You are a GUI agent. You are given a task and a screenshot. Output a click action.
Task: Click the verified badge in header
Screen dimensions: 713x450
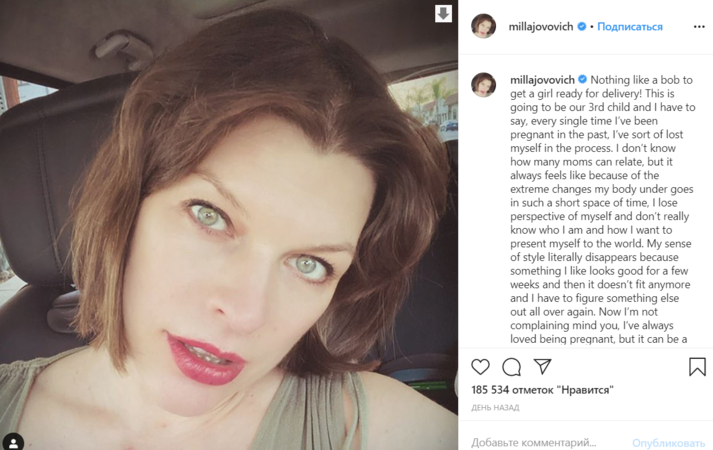pyautogui.click(x=582, y=26)
